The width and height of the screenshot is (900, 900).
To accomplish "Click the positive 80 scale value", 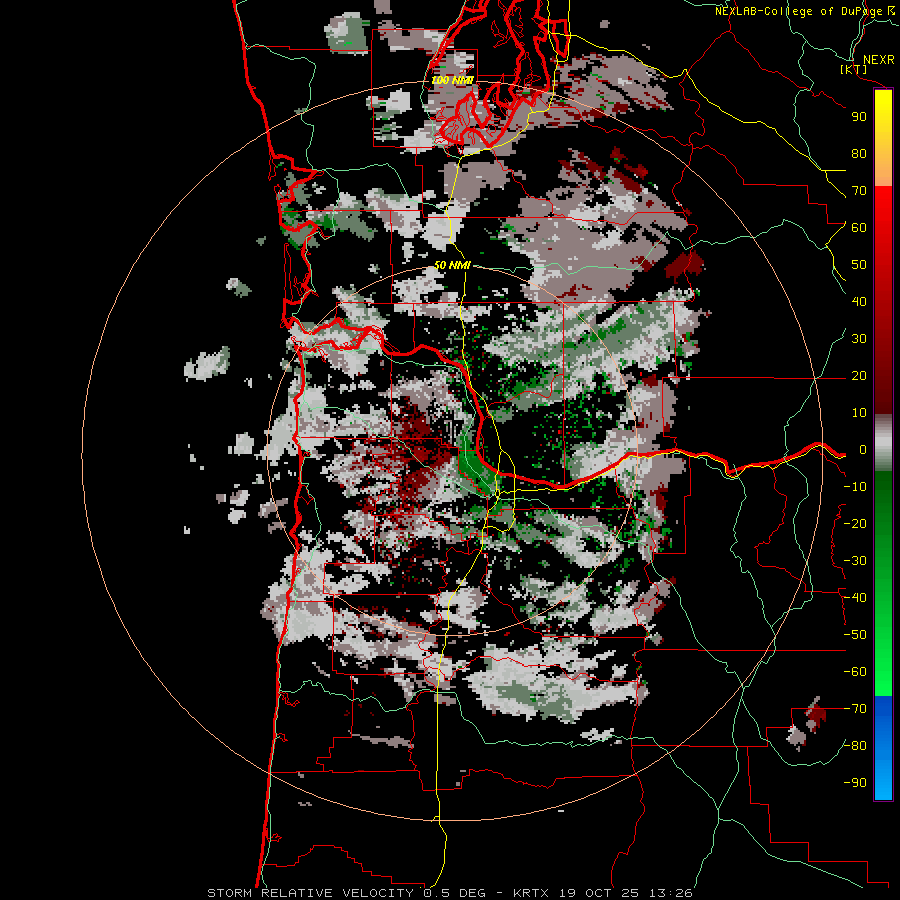I will [x=859, y=153].
